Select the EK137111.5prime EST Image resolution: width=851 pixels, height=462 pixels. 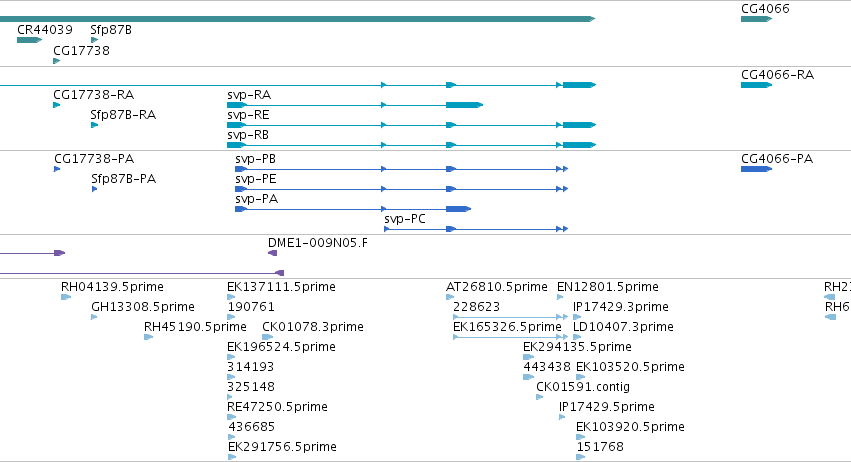[x=231, y=297]
